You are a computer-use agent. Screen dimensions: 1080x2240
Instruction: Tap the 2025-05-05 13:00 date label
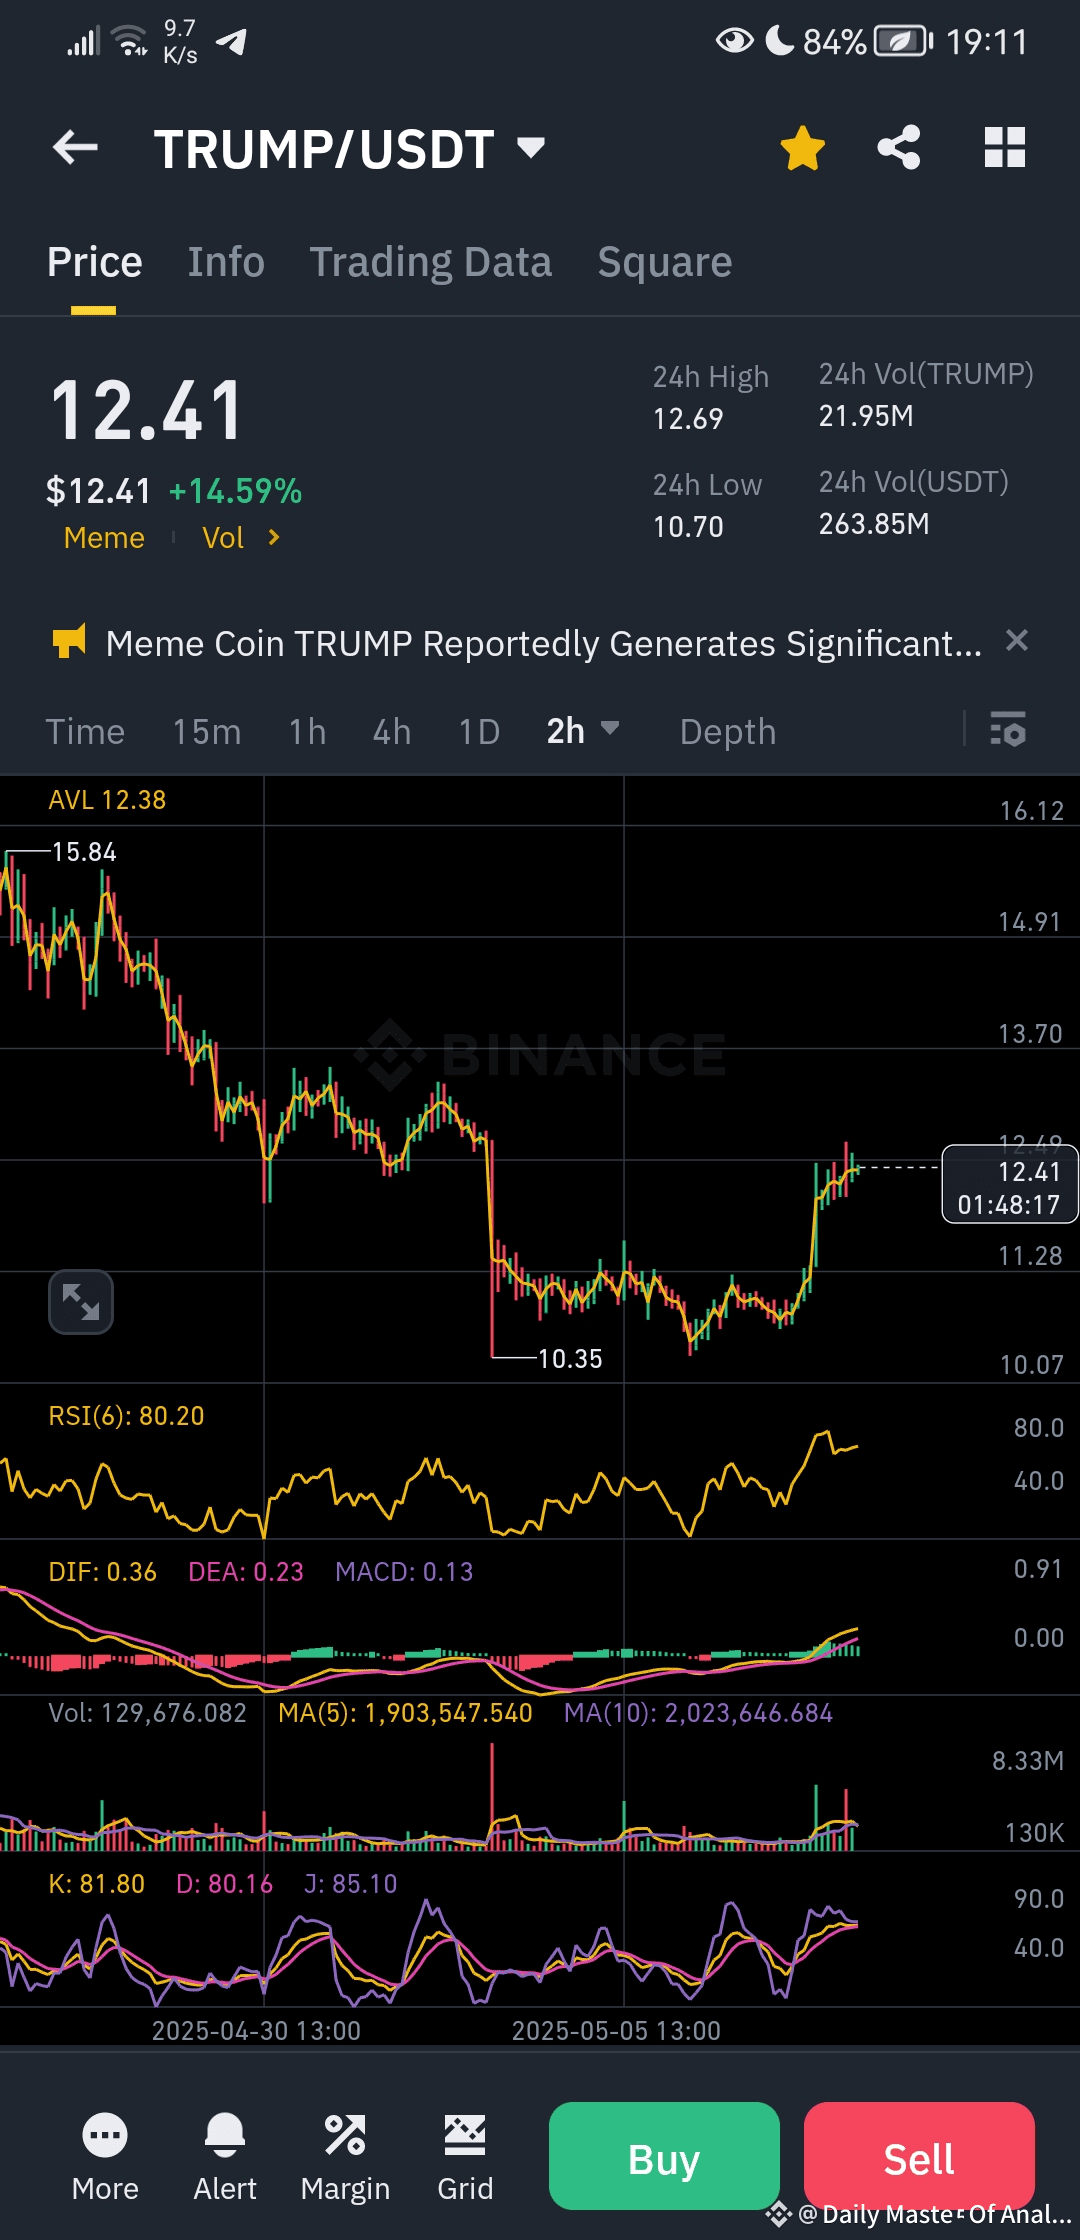click(616, 2031)
